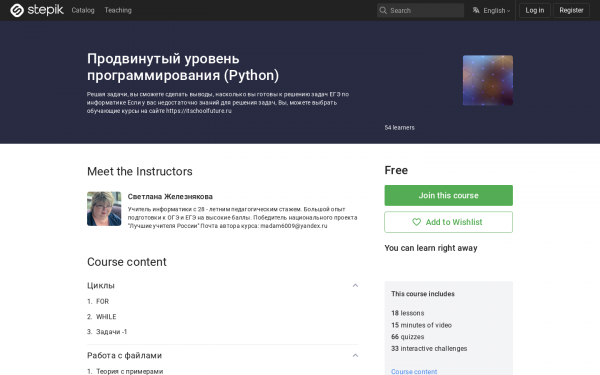The height and width of the screenshot is (375, 600).
Task: Click the course title Продвинутый уровень программирования
Action: point(183,67)
